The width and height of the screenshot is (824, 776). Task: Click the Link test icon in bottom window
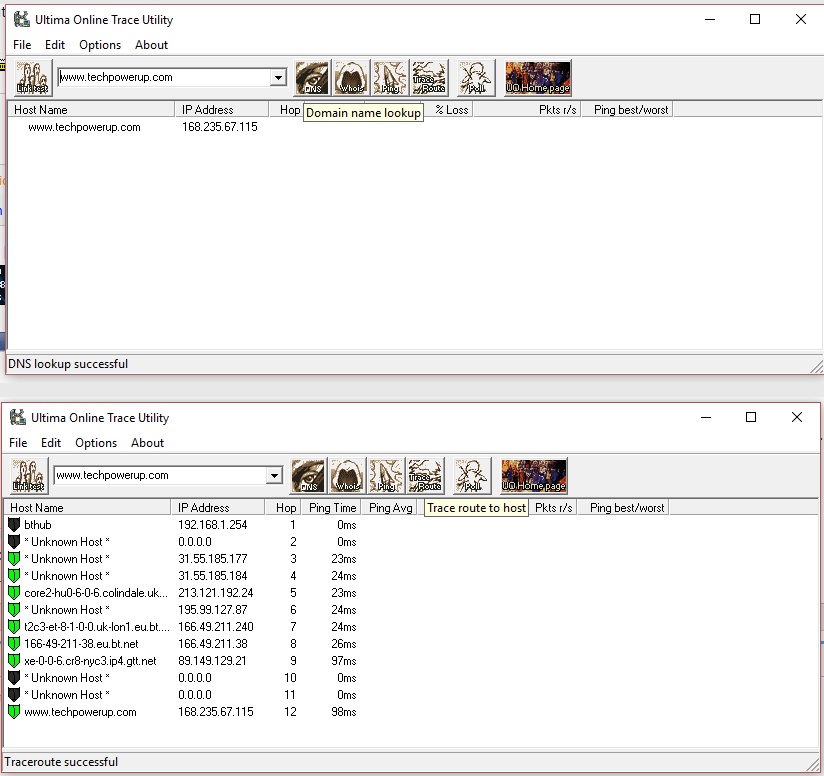tap(29, 476)
